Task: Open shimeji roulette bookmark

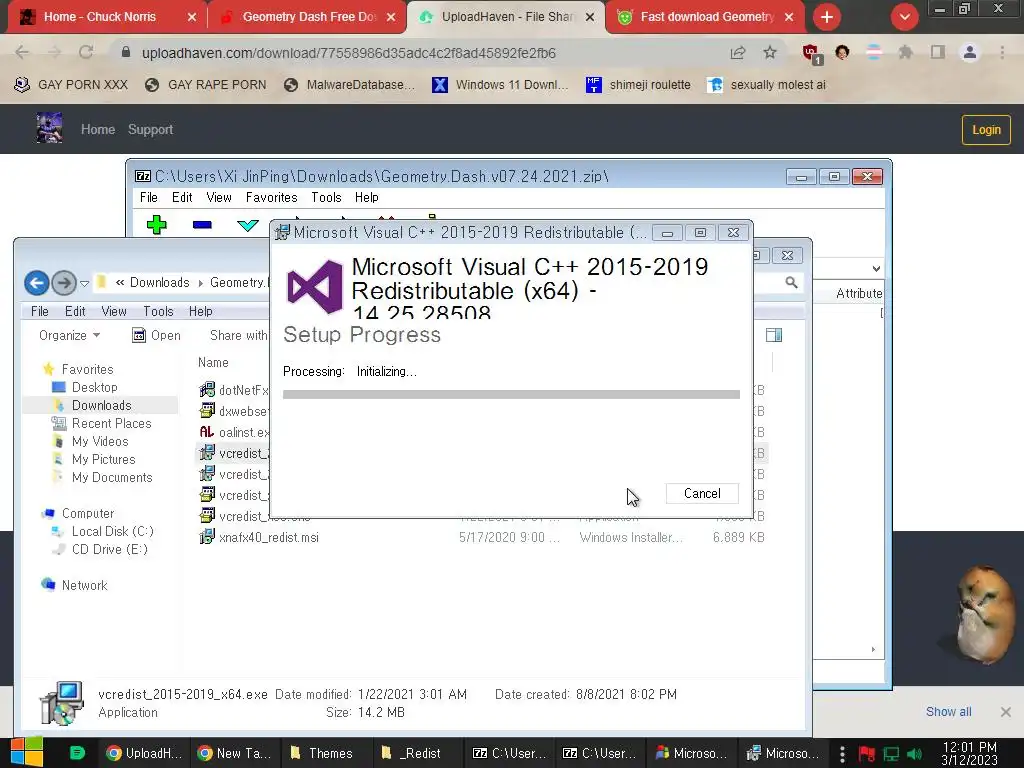Action: point(638,84)
